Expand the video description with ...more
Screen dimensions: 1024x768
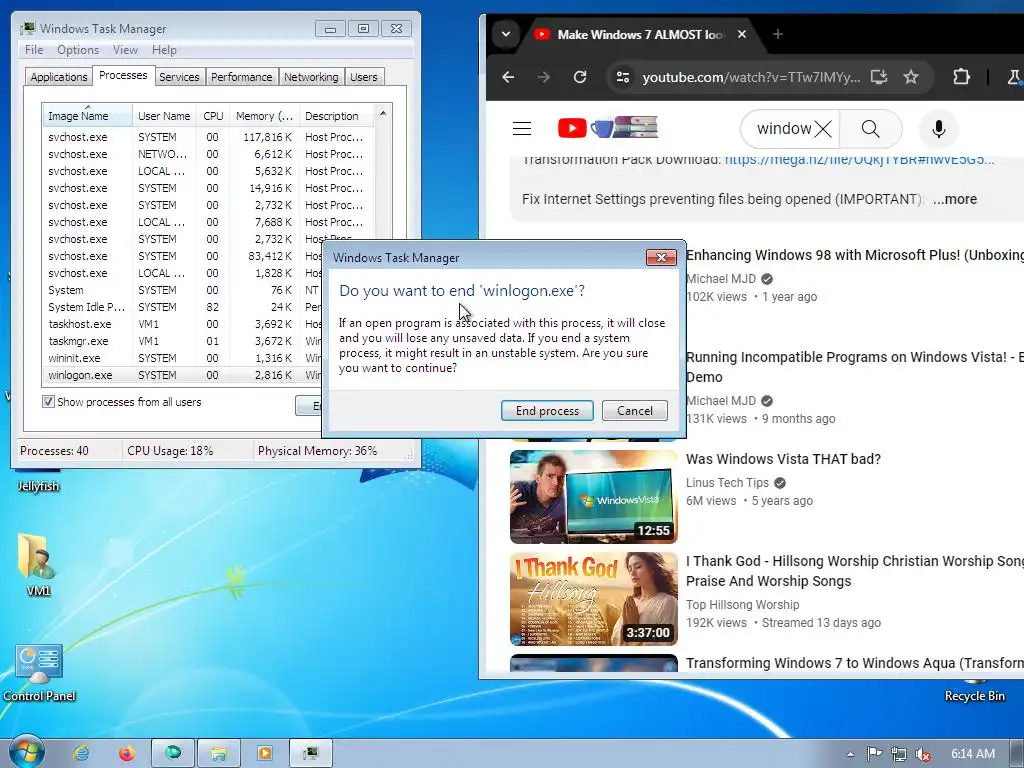pyautogui.click(x=955, y=199)
